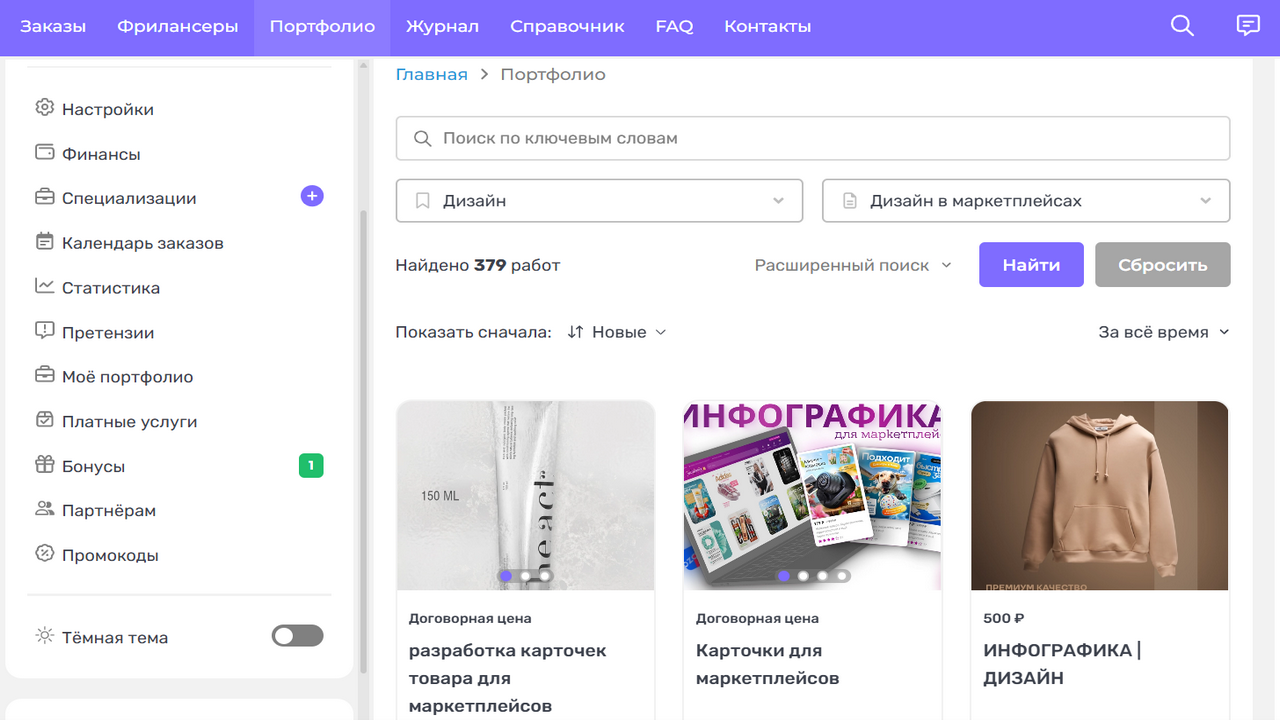The width and height of the screenshot is (1280, 720).
Task: Switch to the Журнал menu item
Action: coord(442,26)
